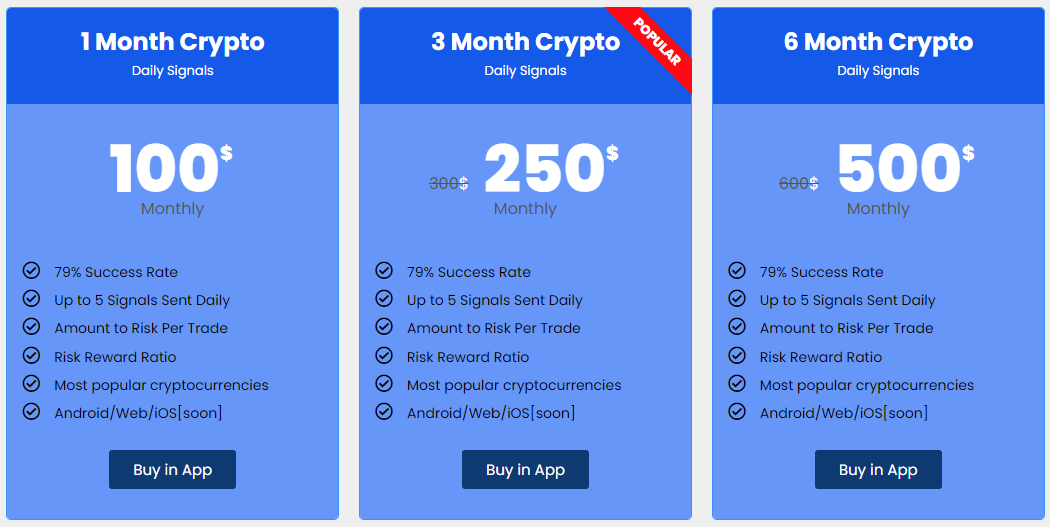The image size is (1050, 527).
Task: Click checkmark next to Risk Reward Ratio in 3 Month plan
Action: [384, 355]
